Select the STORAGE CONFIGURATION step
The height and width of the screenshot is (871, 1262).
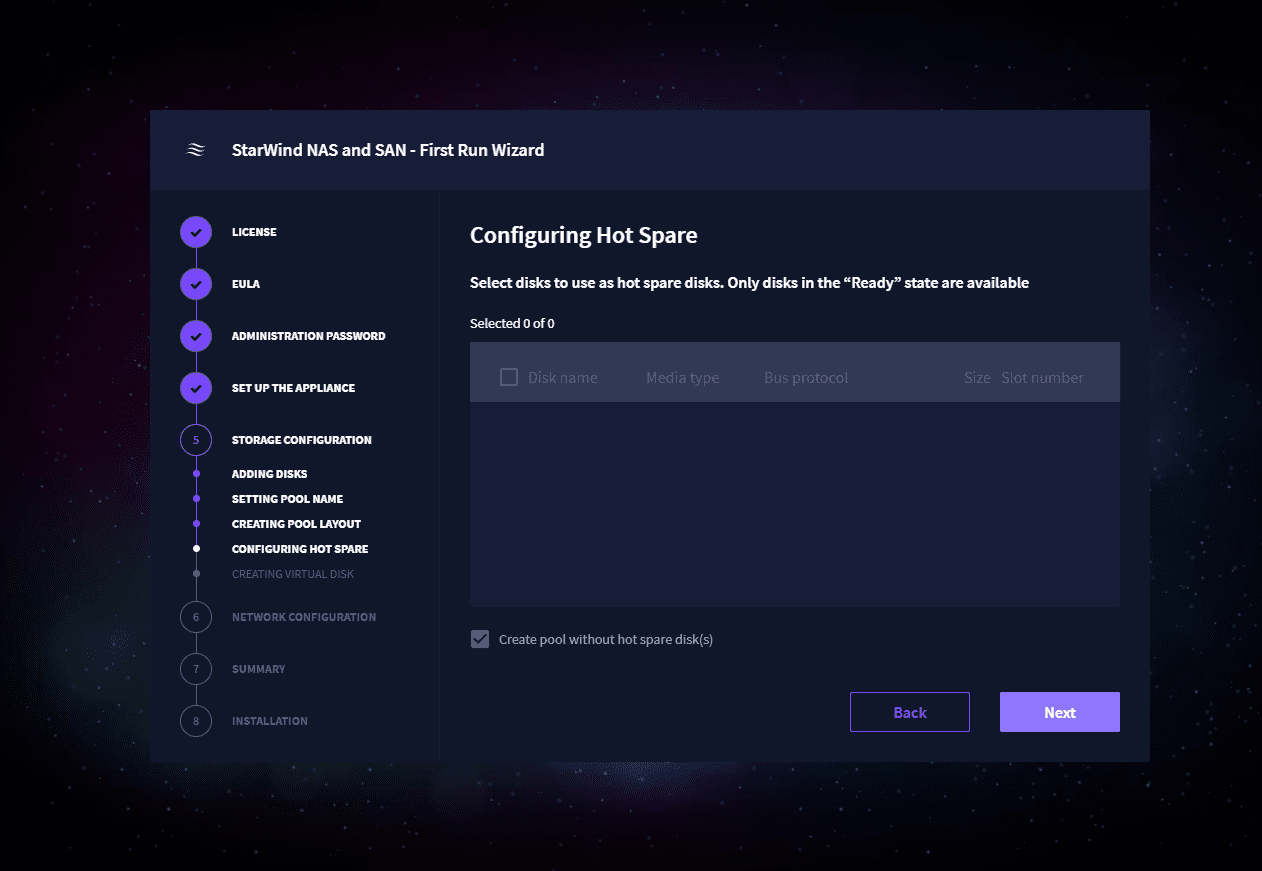pyautogui.click(x=302, y=440)
